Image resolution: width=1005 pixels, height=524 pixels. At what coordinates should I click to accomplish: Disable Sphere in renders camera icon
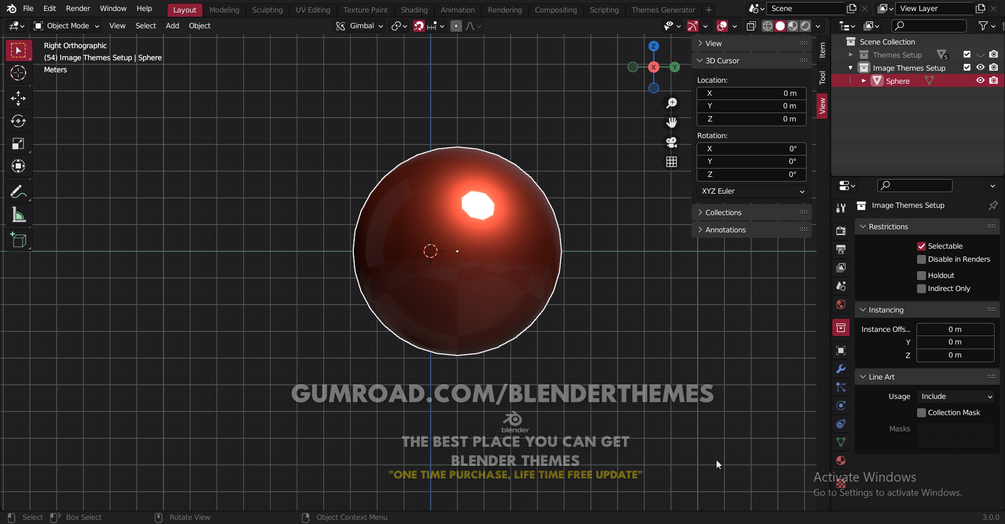click(993, 81)
